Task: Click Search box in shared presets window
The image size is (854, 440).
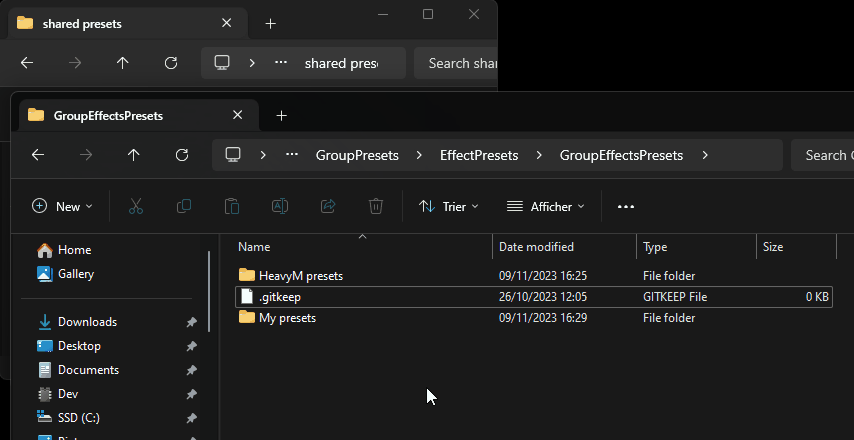Action: coord(456,63)
